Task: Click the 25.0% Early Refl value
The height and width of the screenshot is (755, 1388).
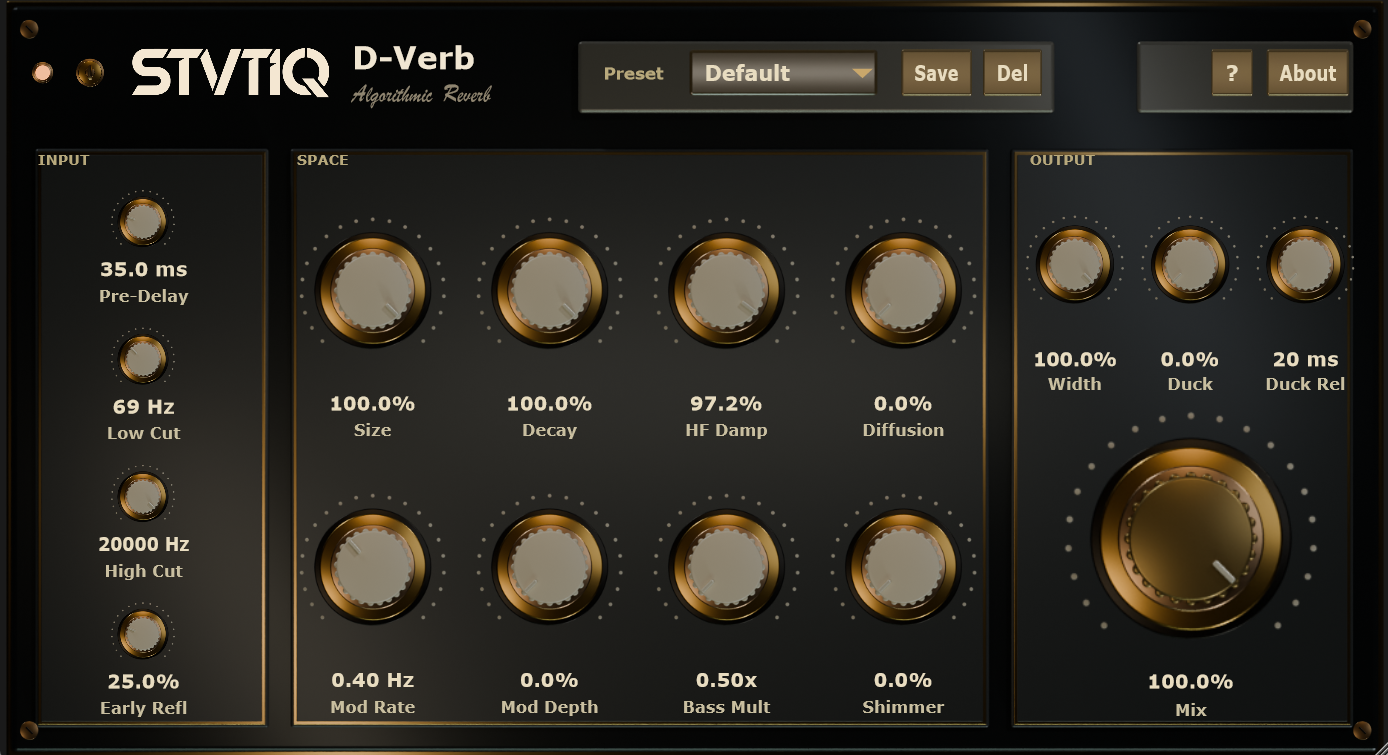Action: [x=143, y=682]
